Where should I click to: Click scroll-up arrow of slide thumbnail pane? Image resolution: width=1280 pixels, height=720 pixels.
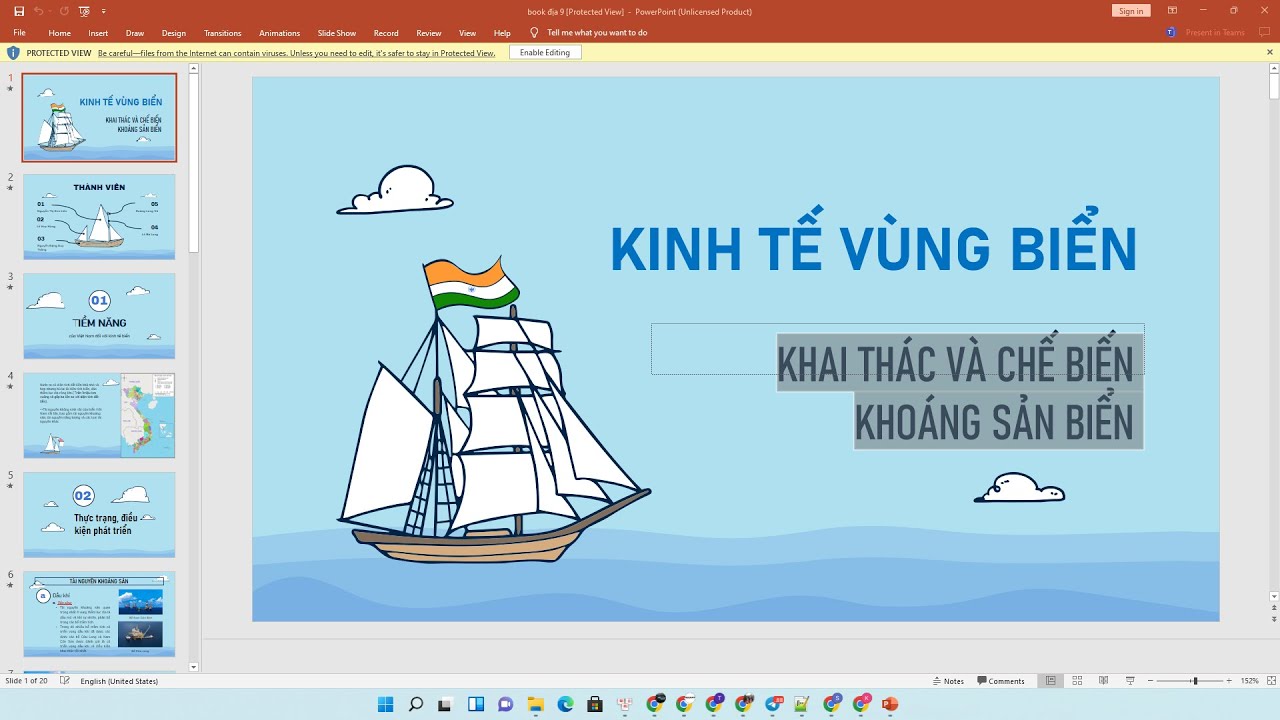click(193, 70)
